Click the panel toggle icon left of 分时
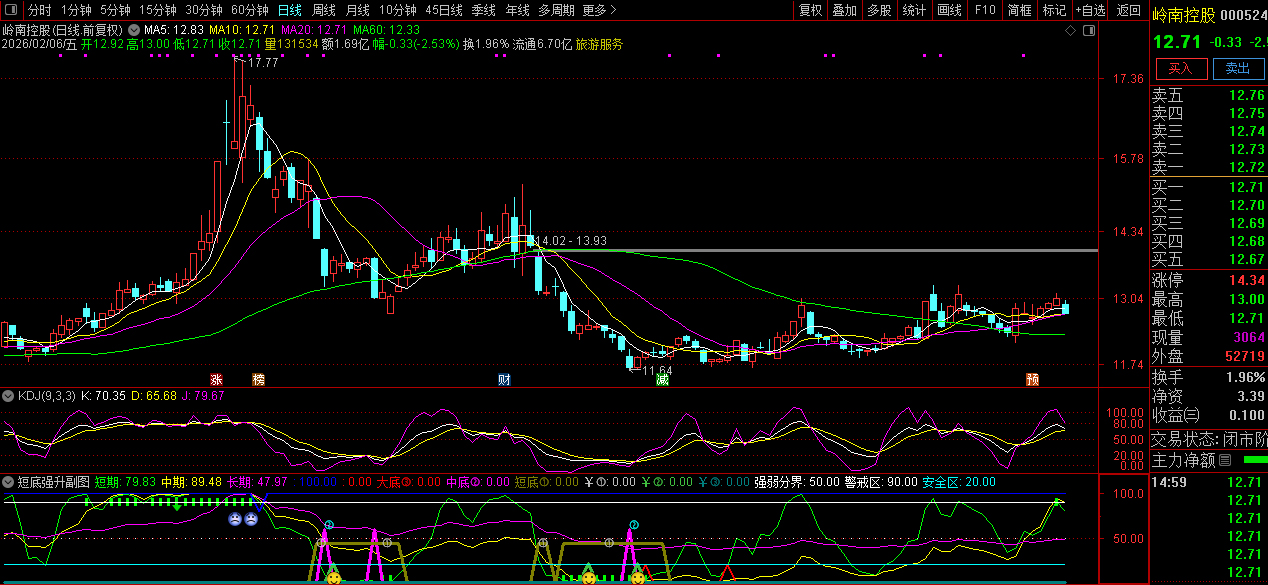This screenshot has height=585, width=1268. (x=10, y=10)
